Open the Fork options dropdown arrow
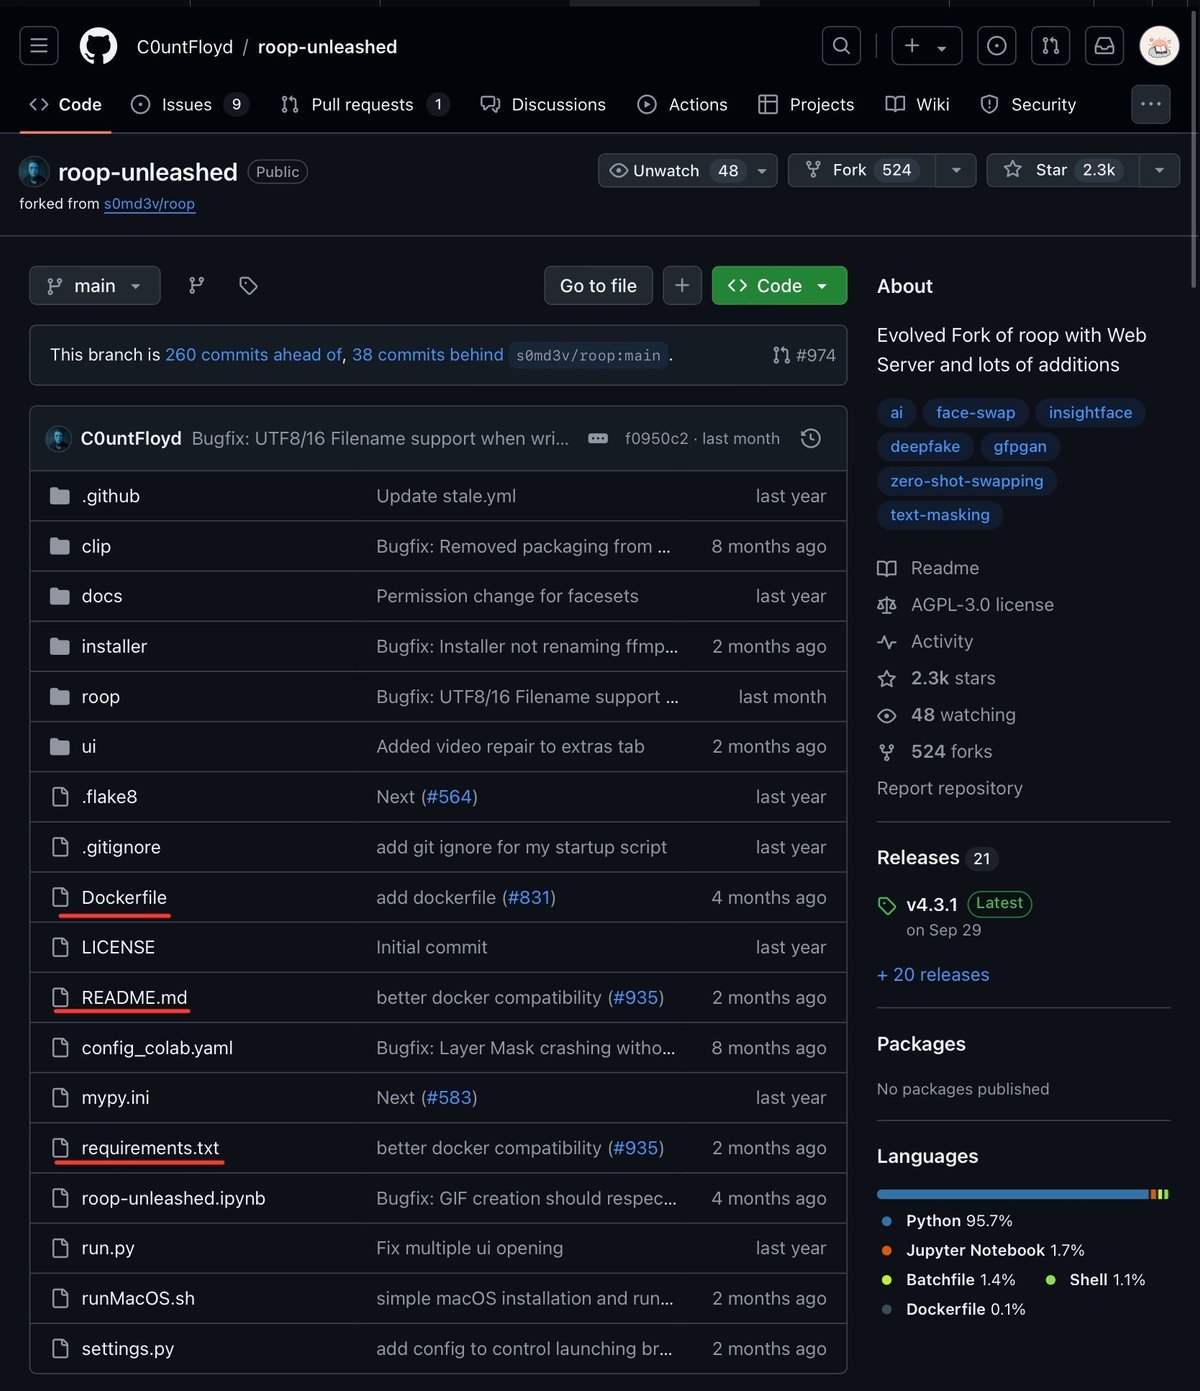This screenshot has width=1200, height=1391. 956,170
